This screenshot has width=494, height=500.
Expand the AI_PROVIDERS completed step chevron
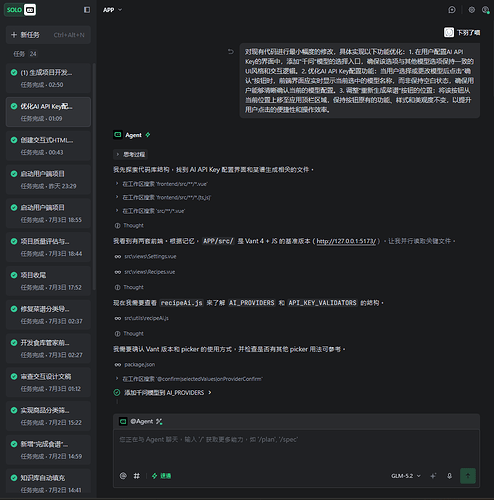coord(210,393)
